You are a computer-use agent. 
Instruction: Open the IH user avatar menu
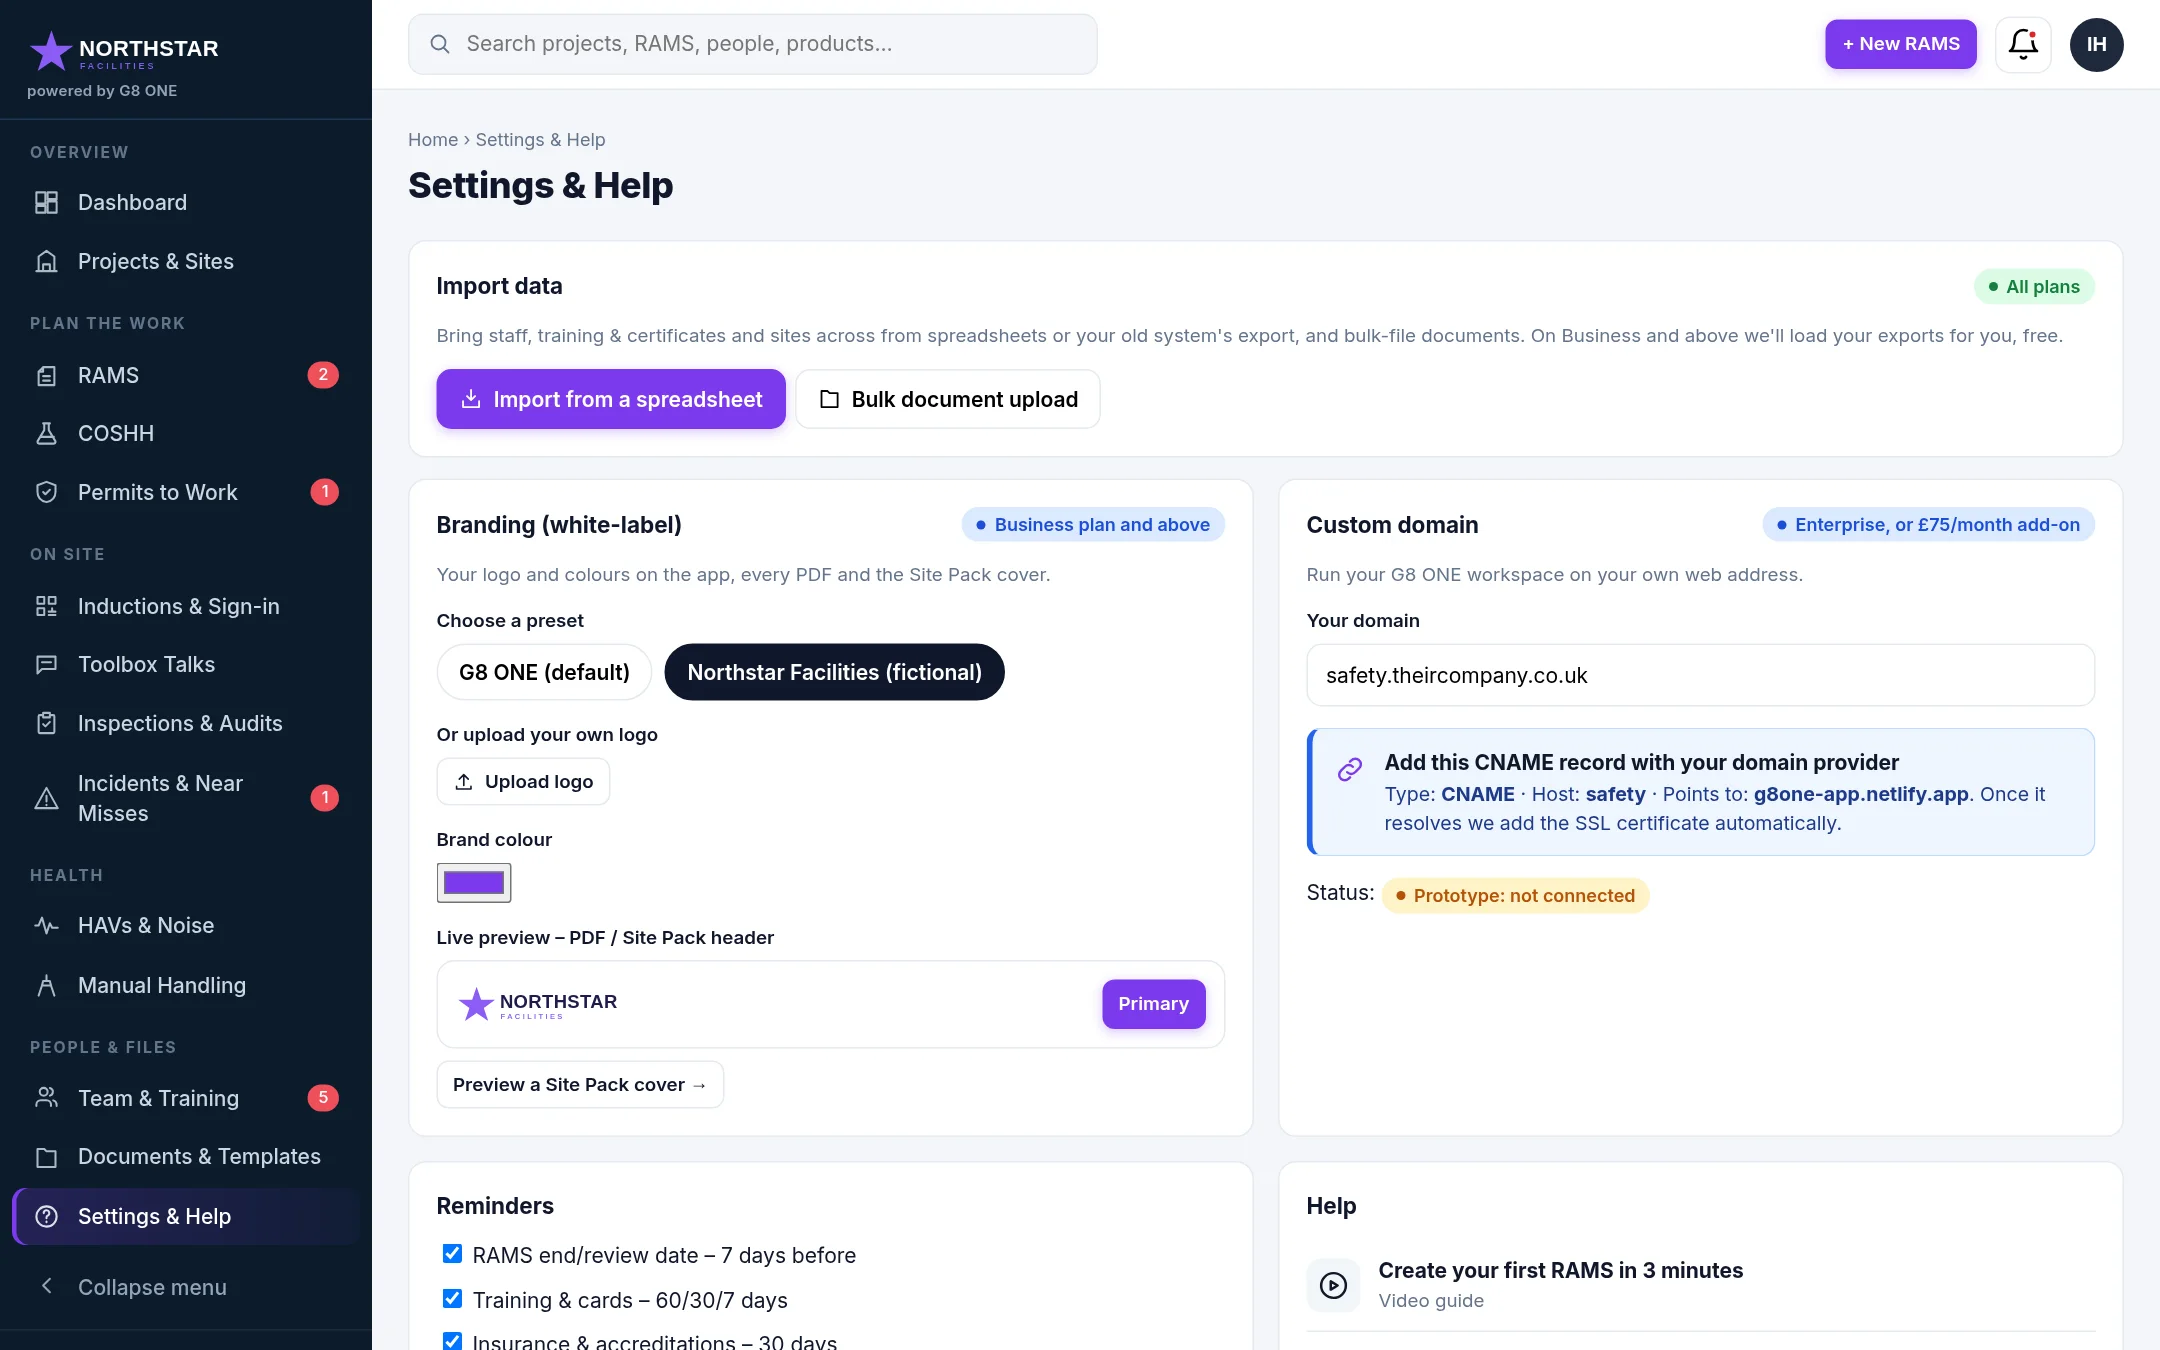(x=2096, y=44)
